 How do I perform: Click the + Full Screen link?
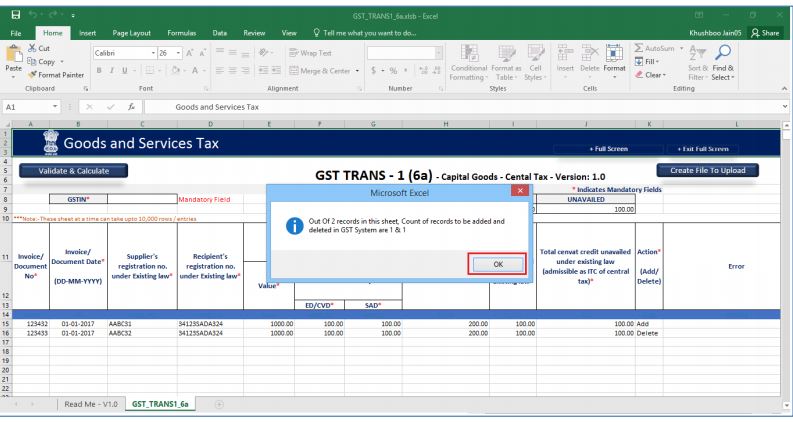pyautogui.click(x=608, y=149)
